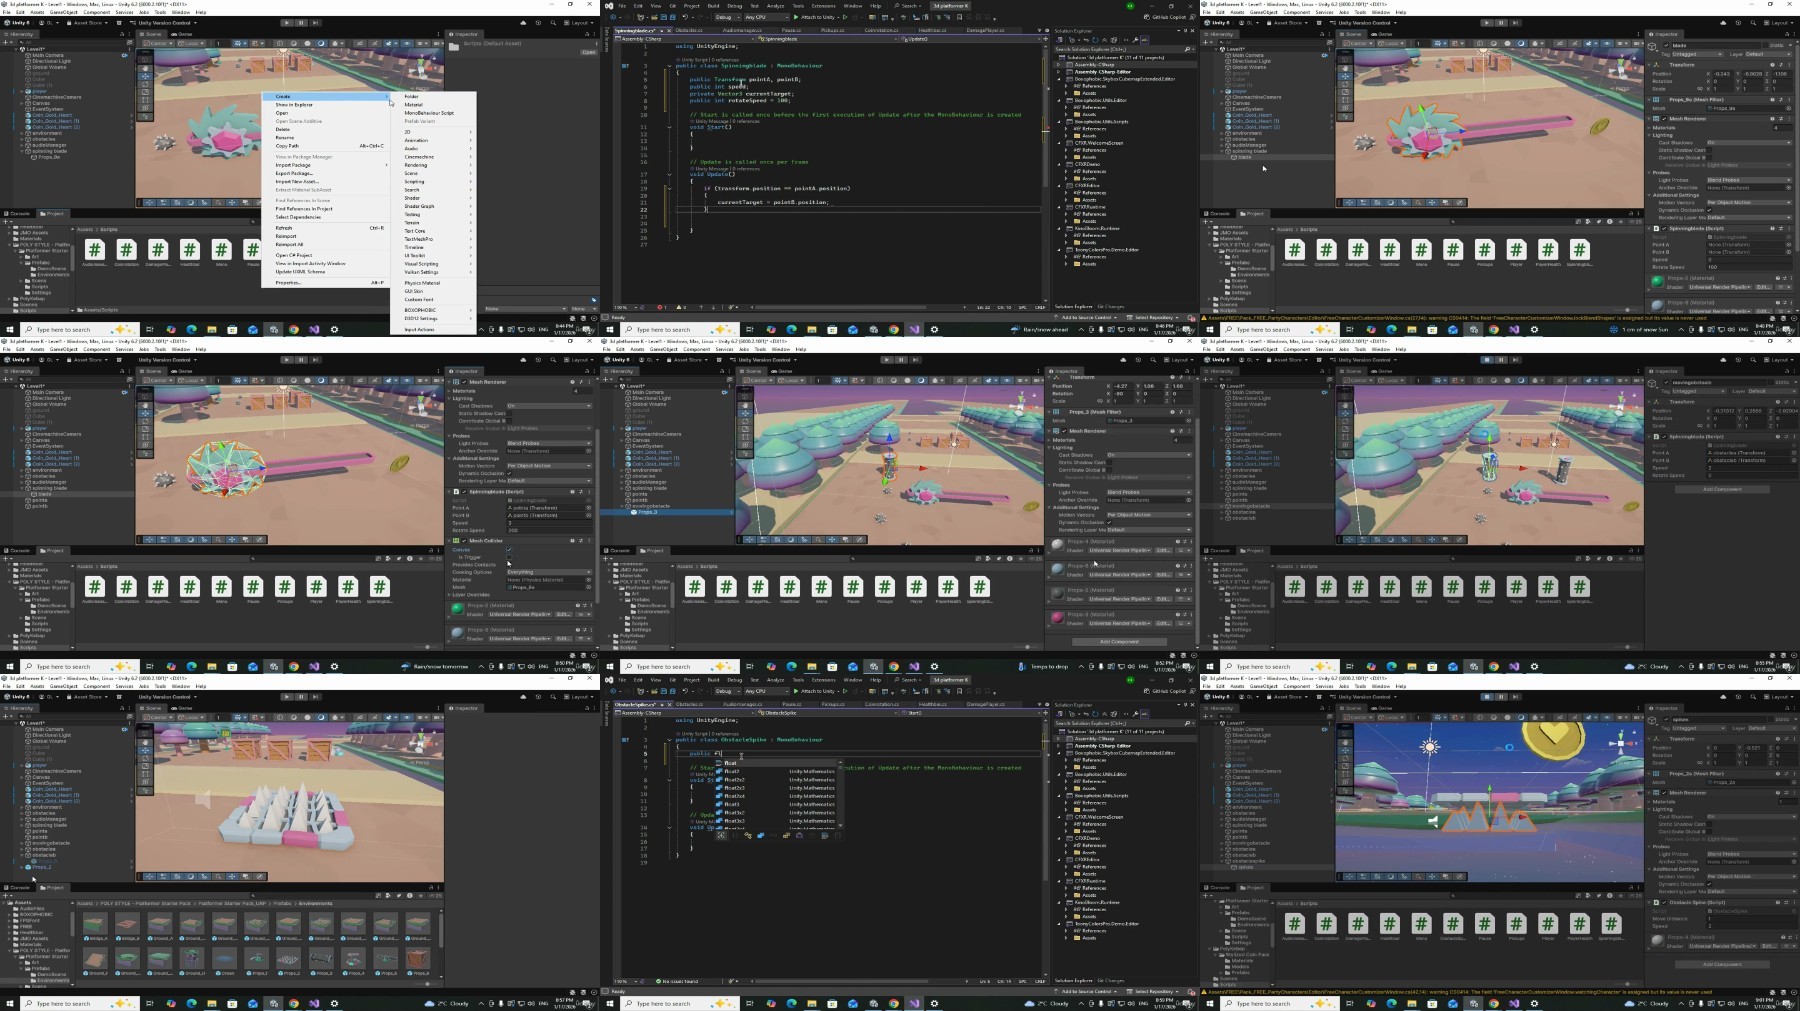Toggle Static Shadow Caster checkbox in Mesh Collider window

point(509,413)
